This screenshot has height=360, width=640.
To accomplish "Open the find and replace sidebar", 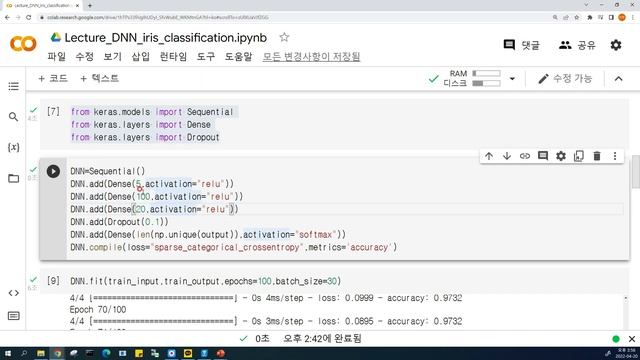I will [13, 117].
